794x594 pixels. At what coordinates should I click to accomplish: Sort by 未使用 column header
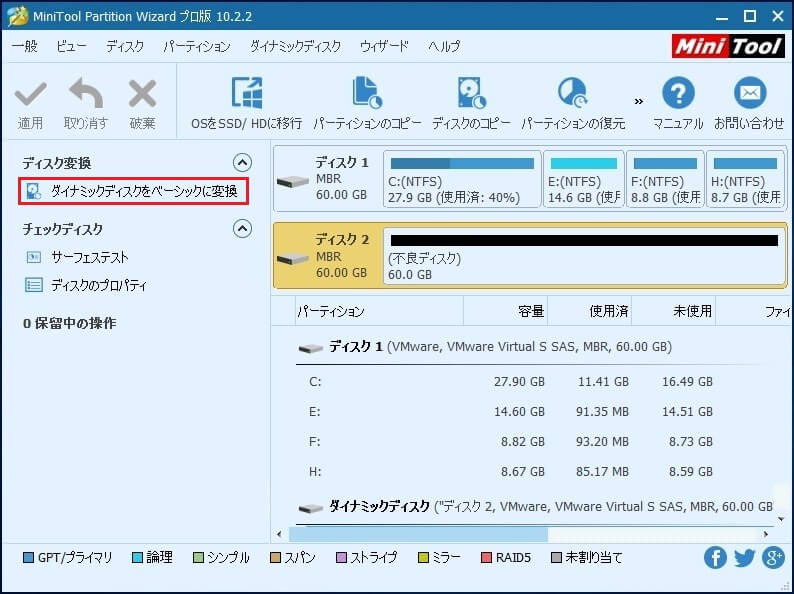(x=673, y=311)
